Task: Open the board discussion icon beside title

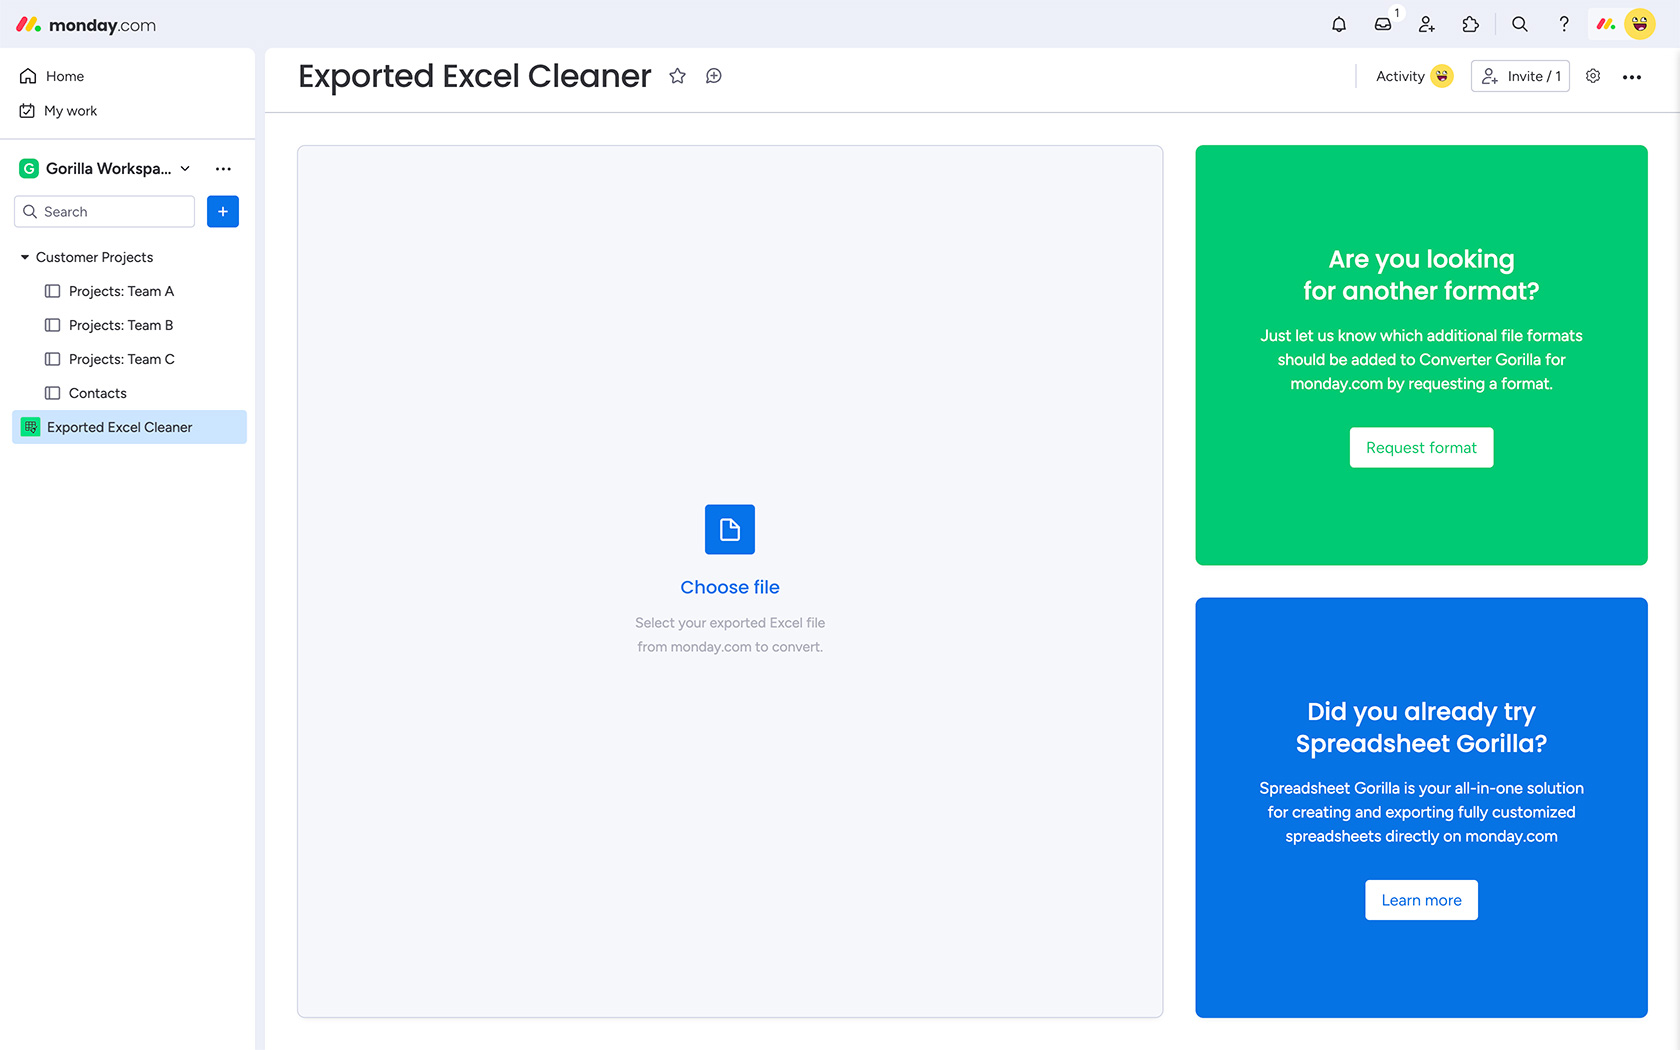Action: 714,76
